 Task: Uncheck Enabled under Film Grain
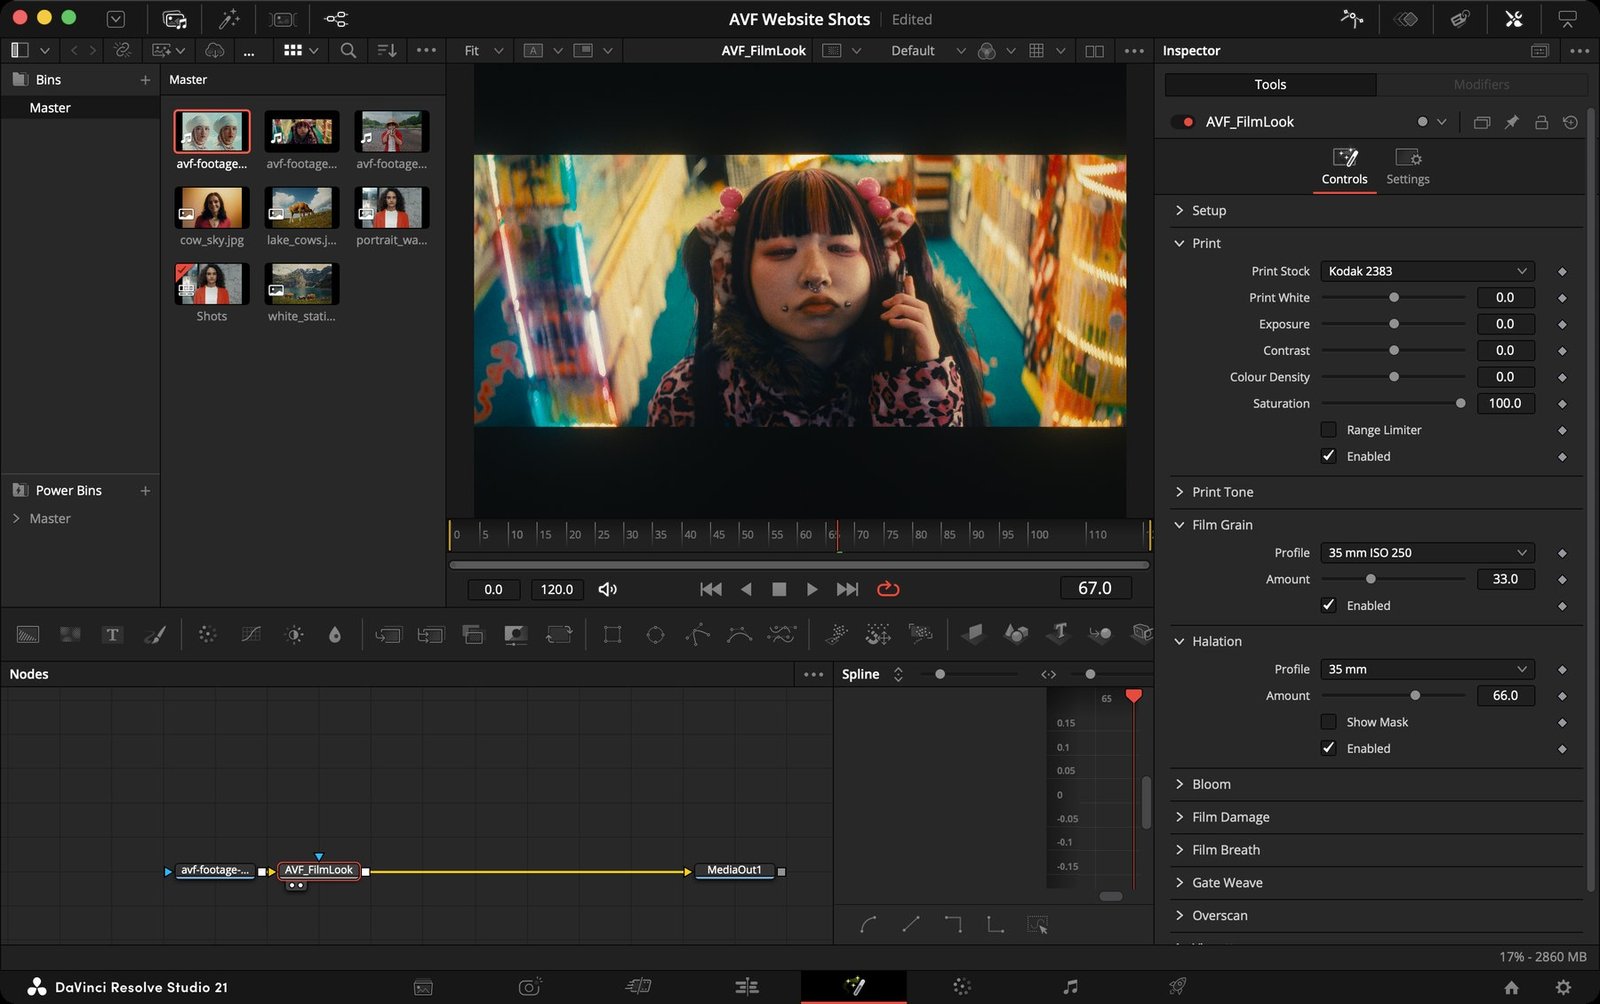click(1328, 605)
